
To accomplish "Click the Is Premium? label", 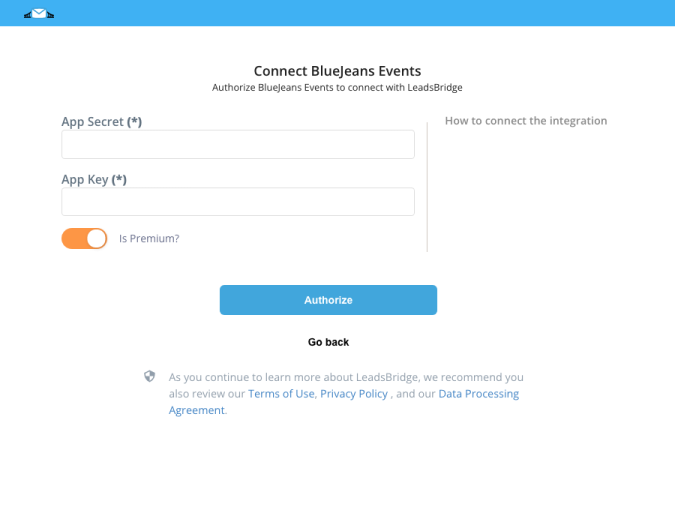I will (149, 238).
